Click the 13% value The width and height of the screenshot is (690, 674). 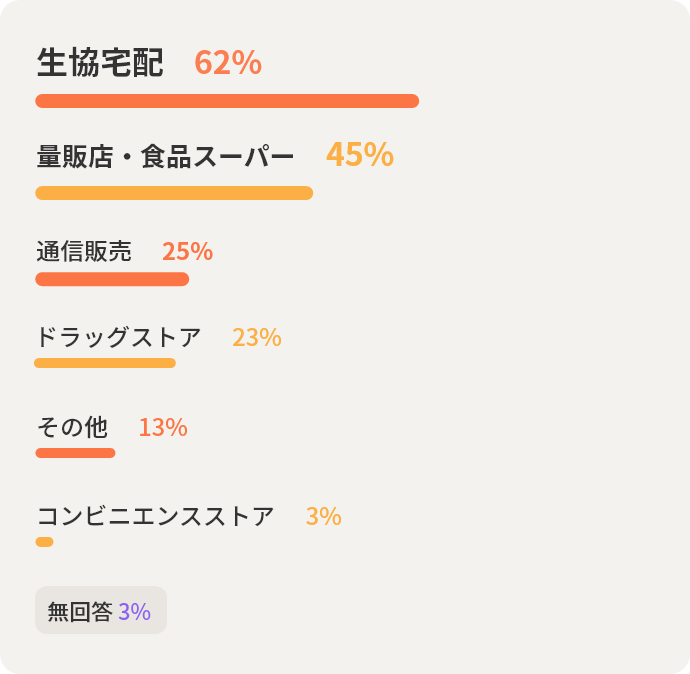point(163,428)
